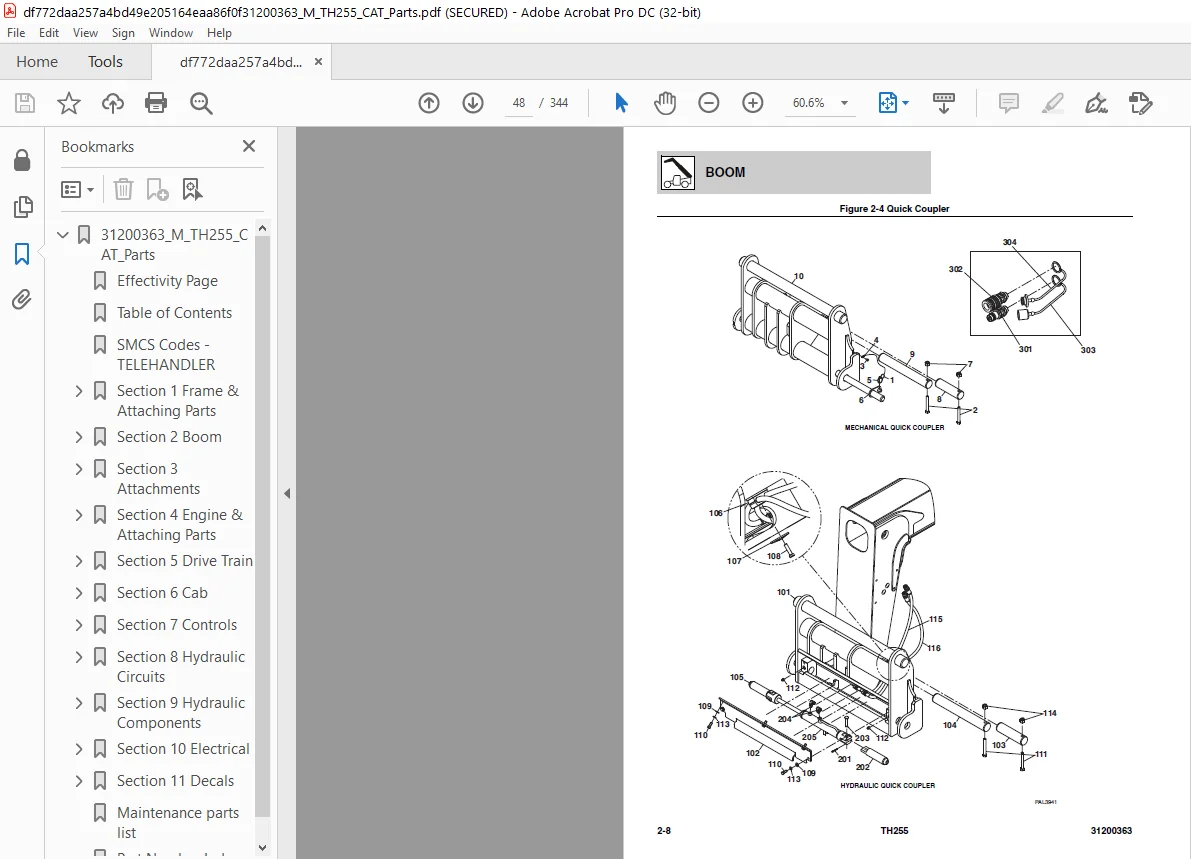Add a new bookmark icon
This screenshot has height=859, width=1191.
[x=157, y=189]
